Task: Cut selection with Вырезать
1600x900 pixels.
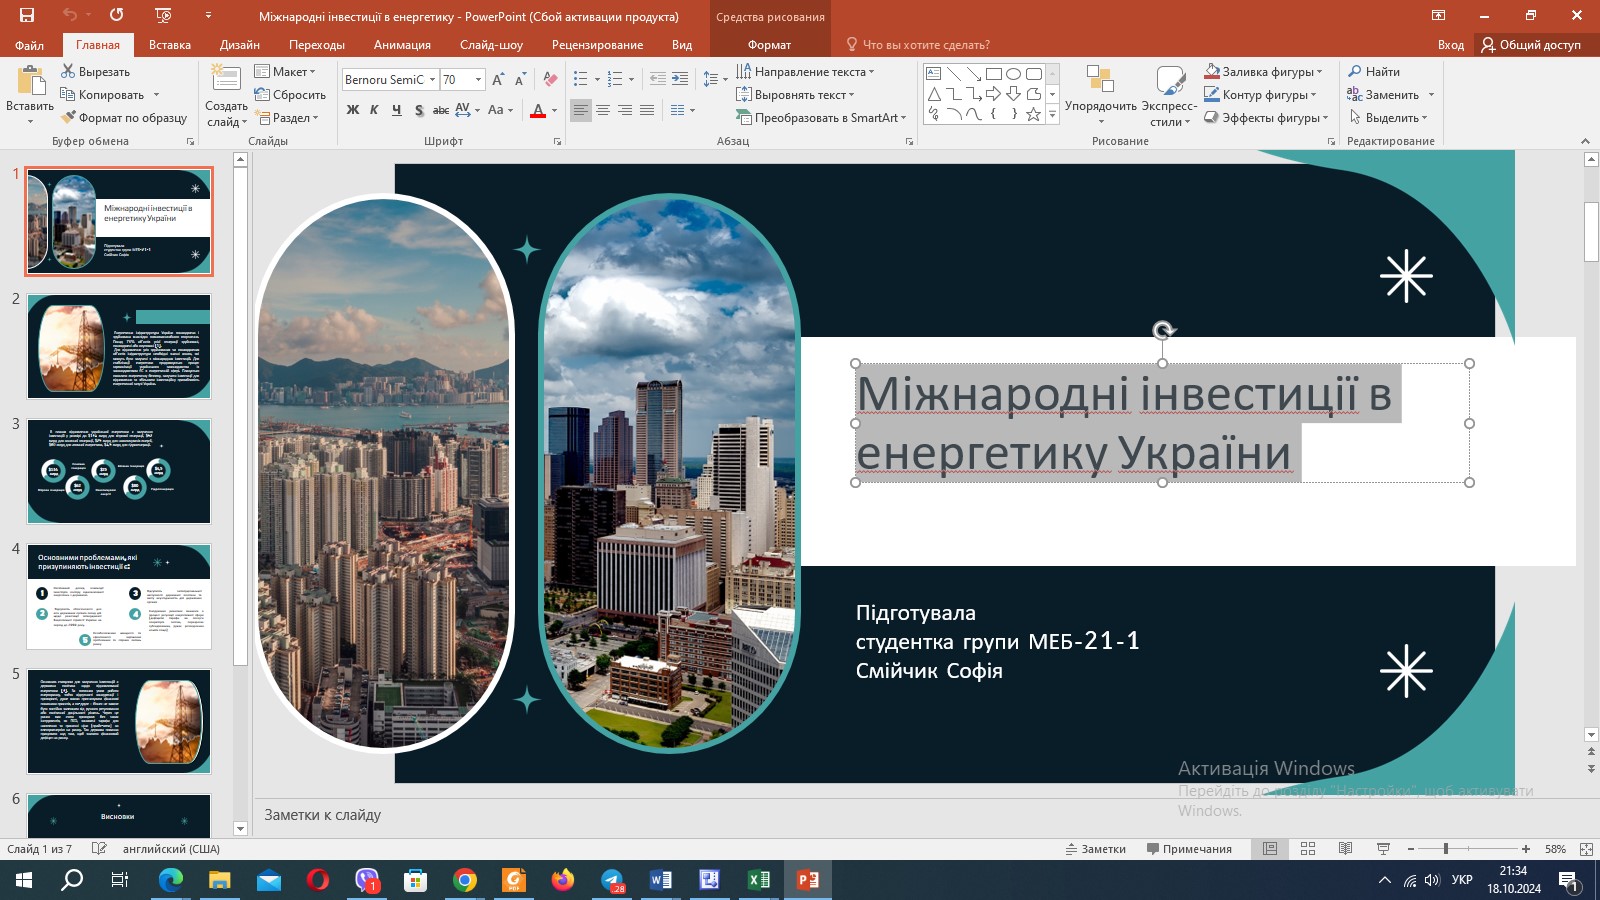Action: pyautogui.click(x=96, y=72)
